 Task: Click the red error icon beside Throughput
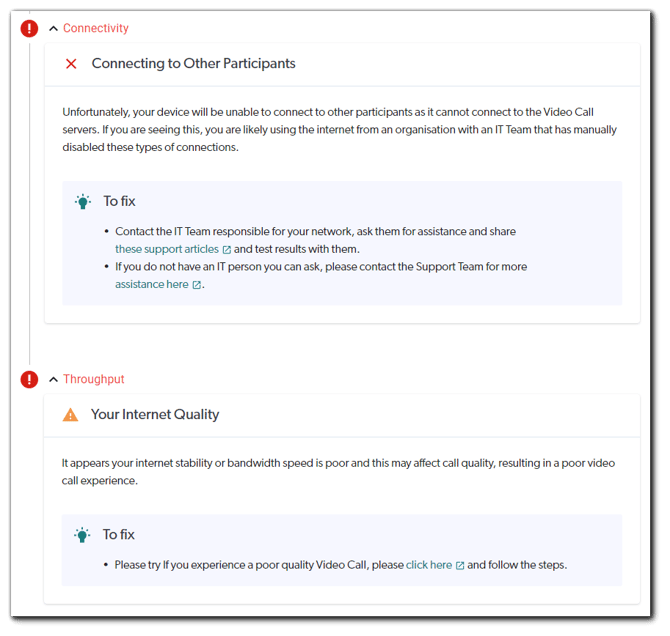29,379
